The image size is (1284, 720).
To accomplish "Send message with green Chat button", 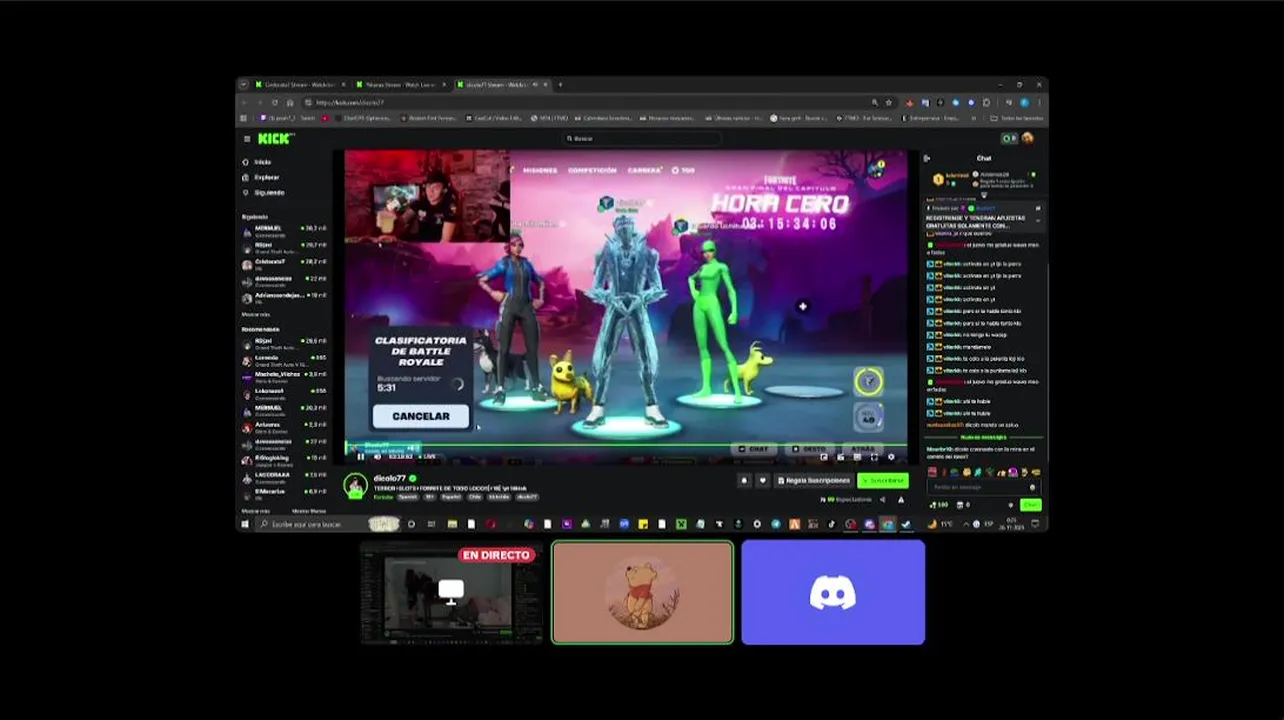I will [x=1031, y=505].
